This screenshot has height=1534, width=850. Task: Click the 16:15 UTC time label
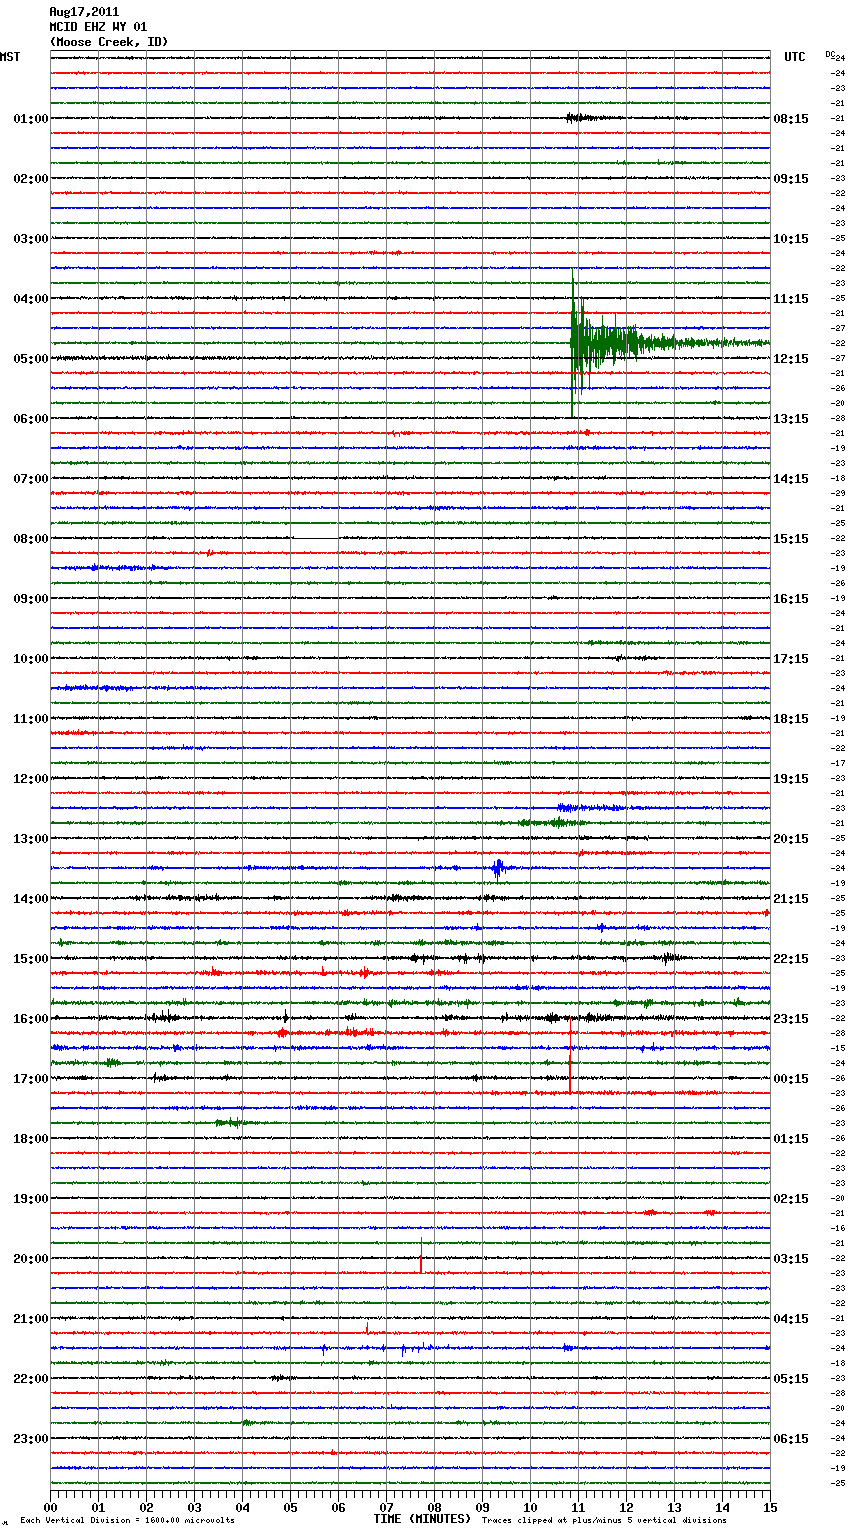pyautogui.click(x=791, y=599)
